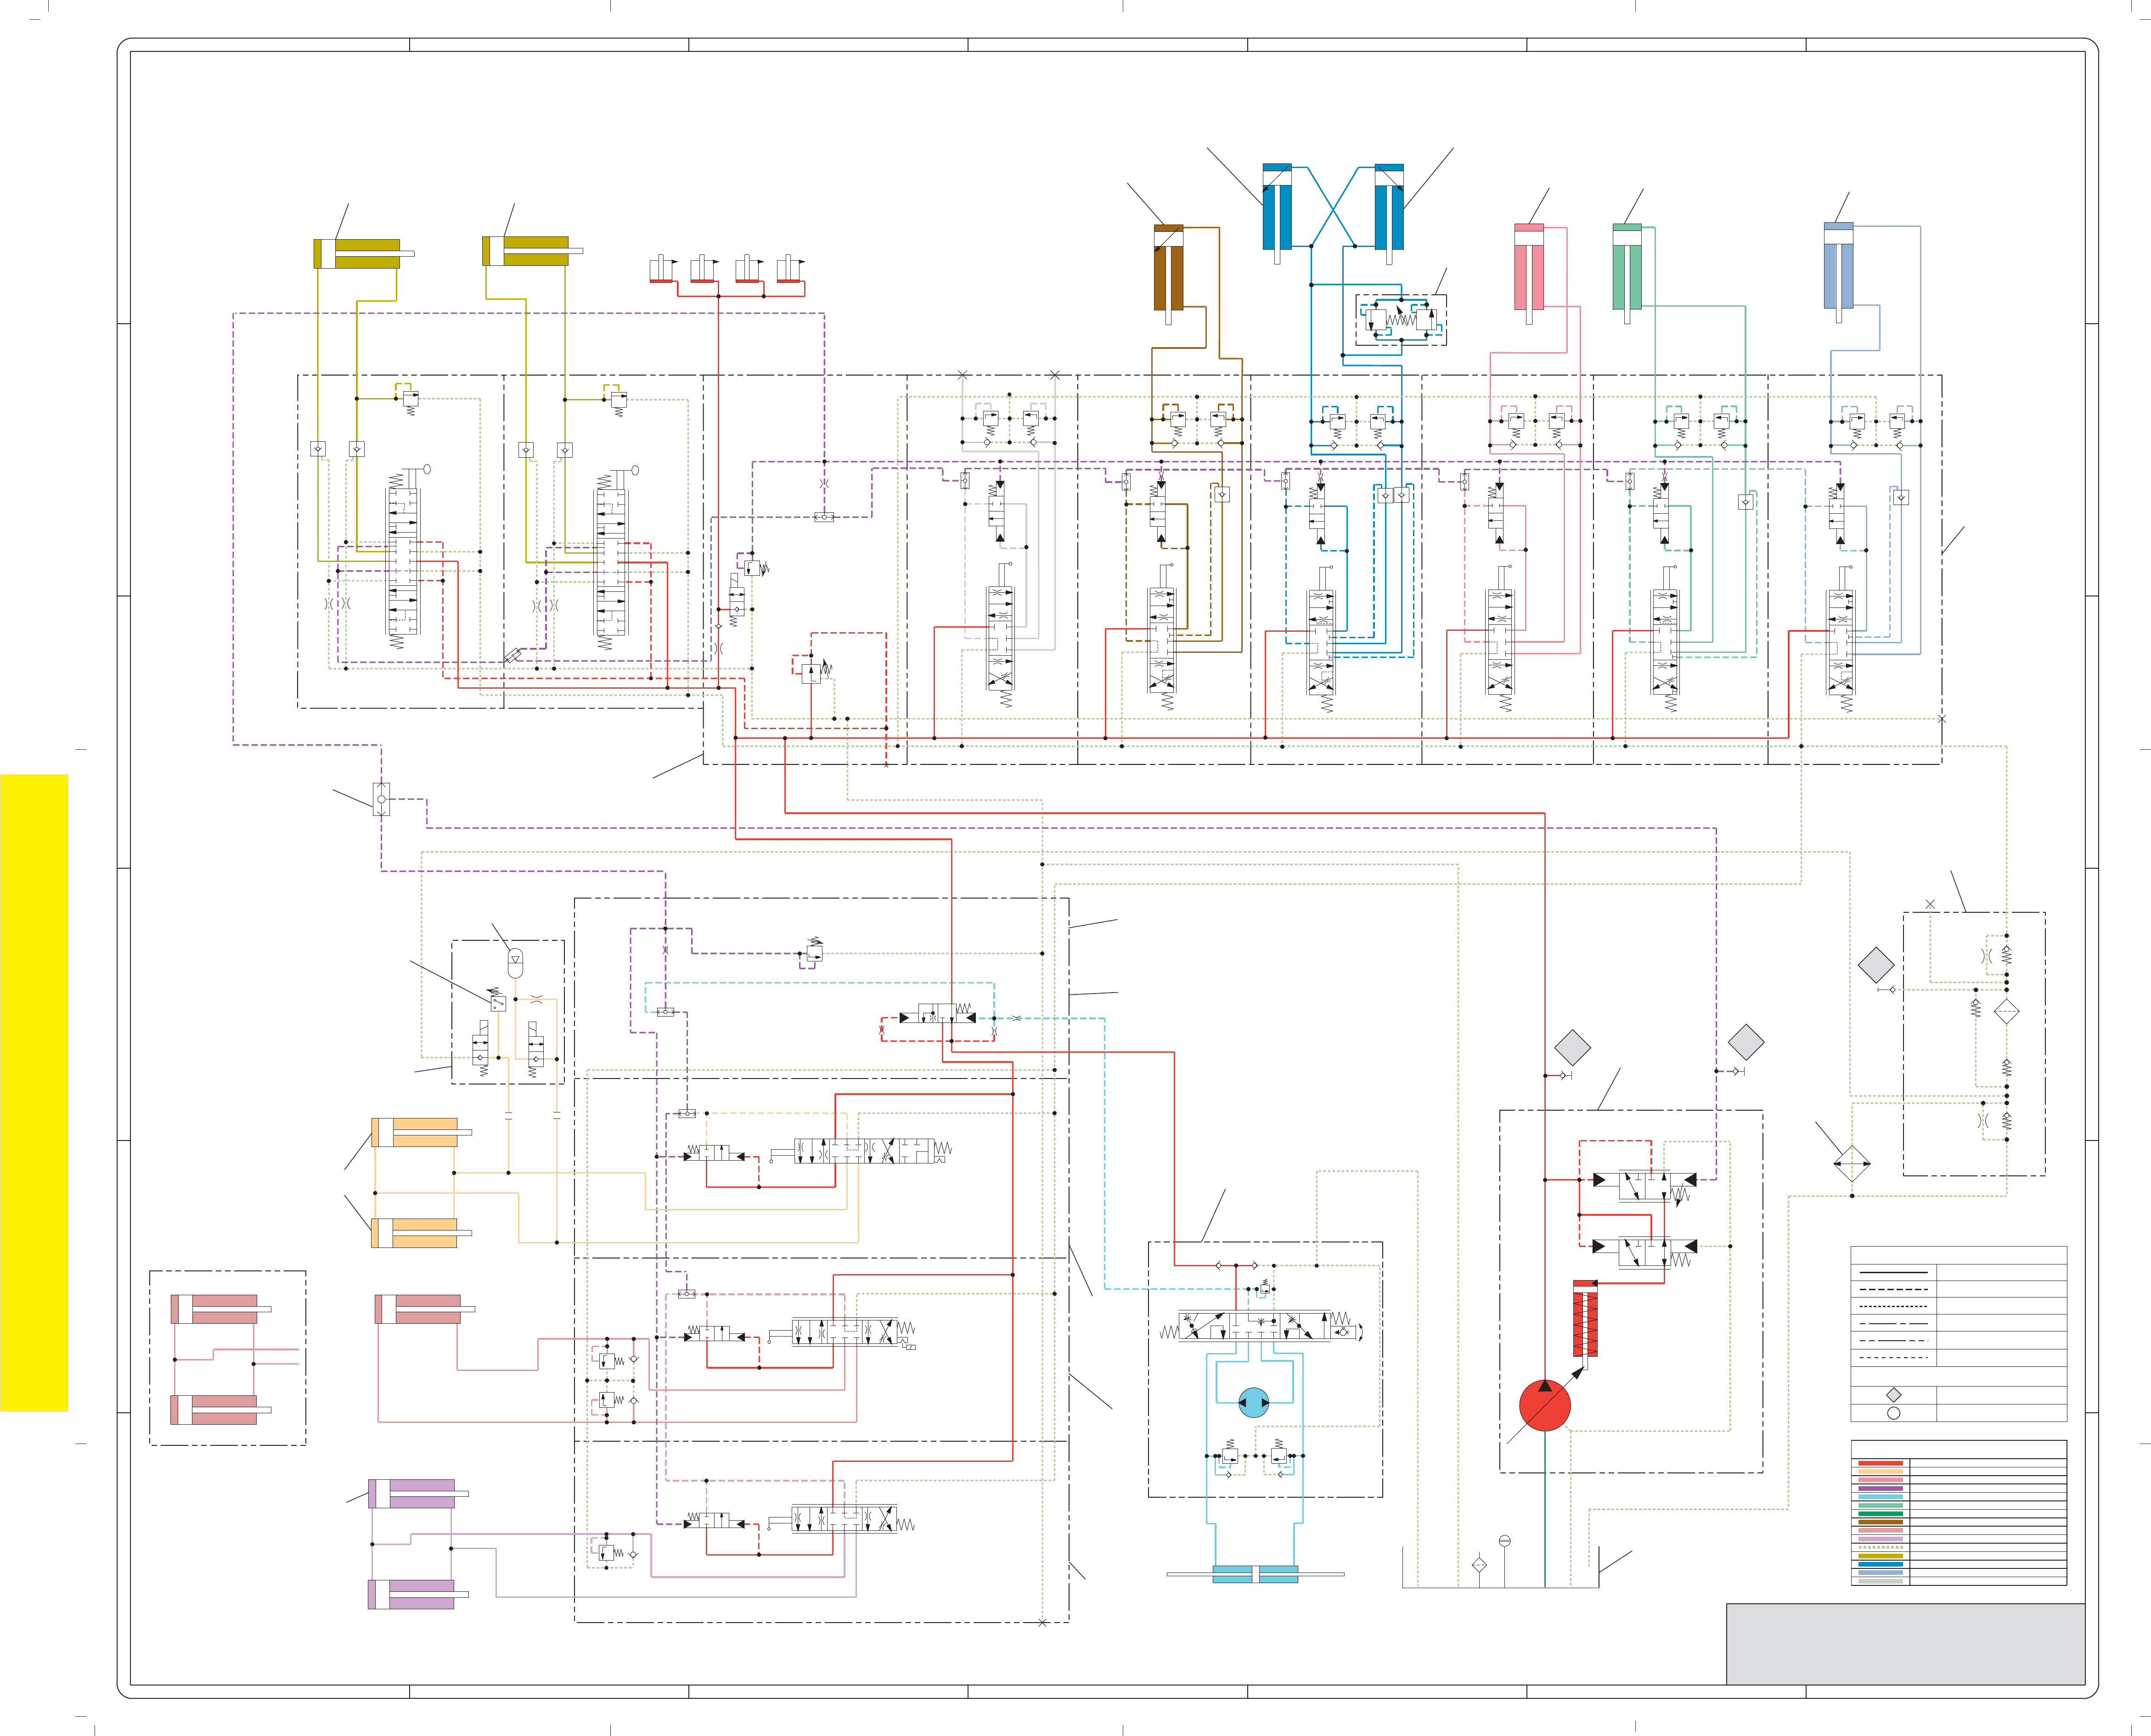Click the gray diamond in symbol legend
The image size is (2151, 1736).
(x=1893, y=1395)
